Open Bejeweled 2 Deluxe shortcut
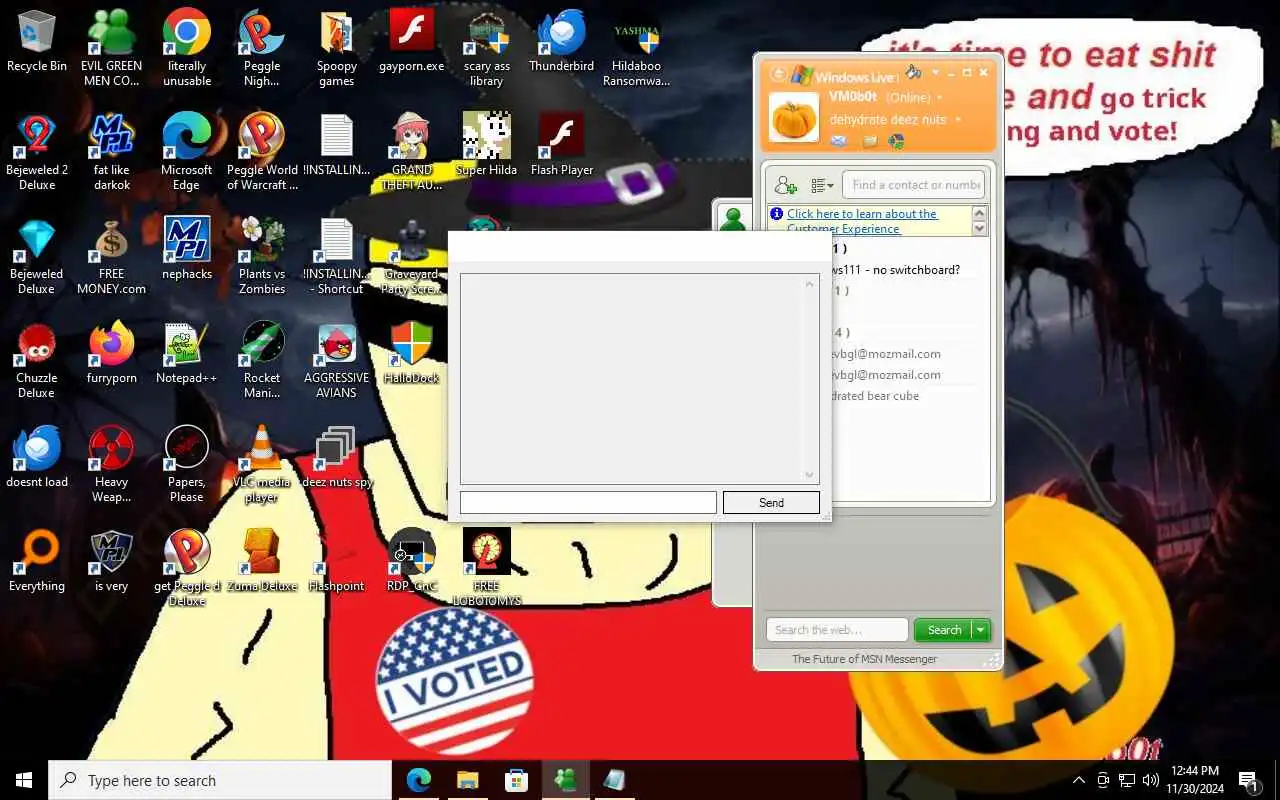 37,152
